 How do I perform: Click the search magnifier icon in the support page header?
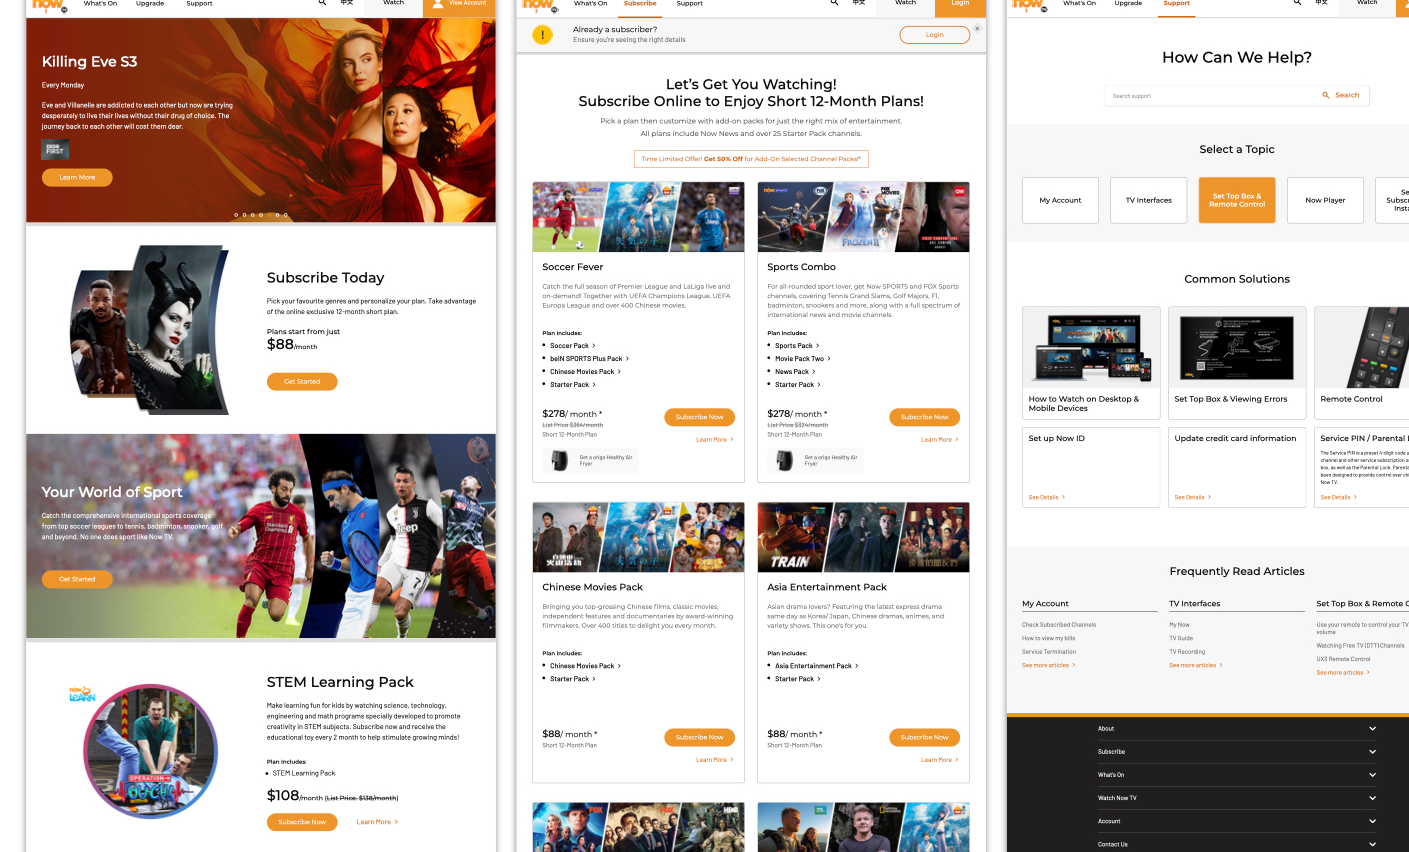coord(1297,3)
